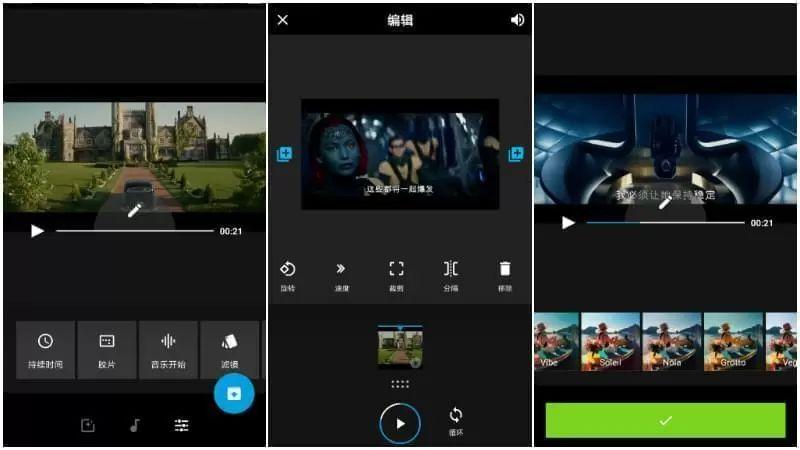This screenshot has height=450, width=800.
Task: Switch to the settings sliders tab
Action: click(x=181, y=425)
